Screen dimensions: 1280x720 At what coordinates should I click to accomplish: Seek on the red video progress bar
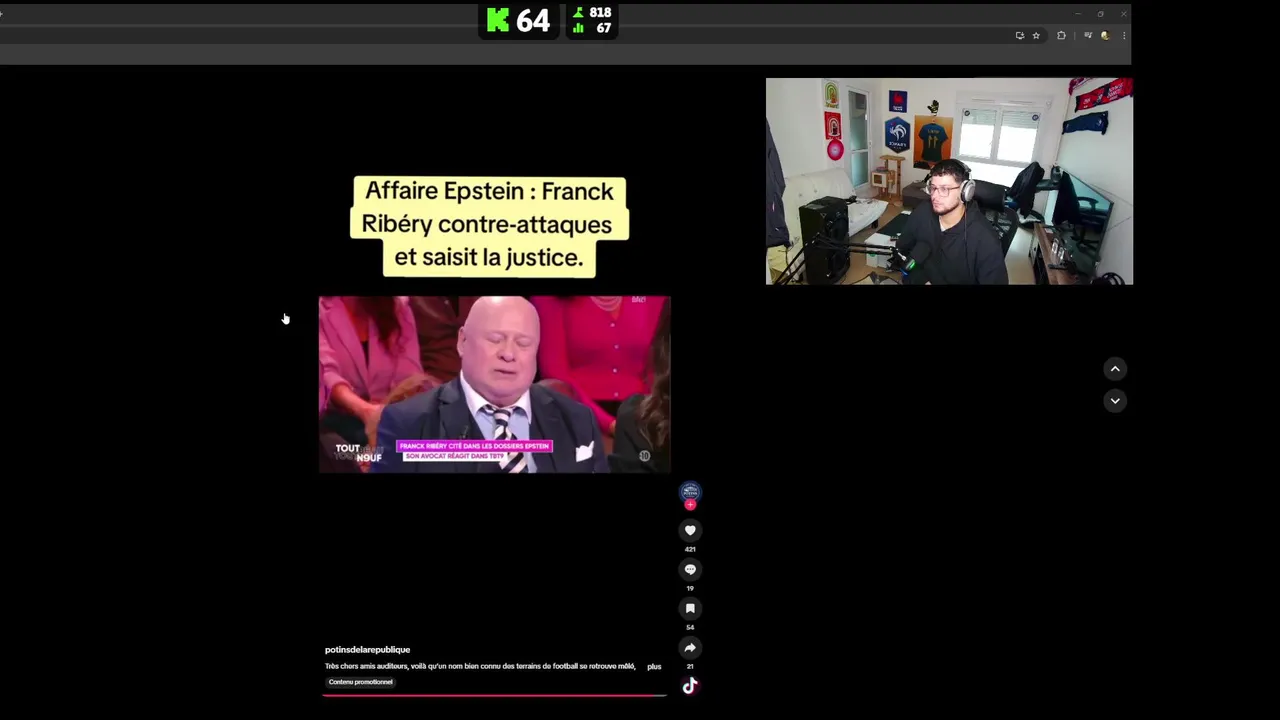[494, 694]
